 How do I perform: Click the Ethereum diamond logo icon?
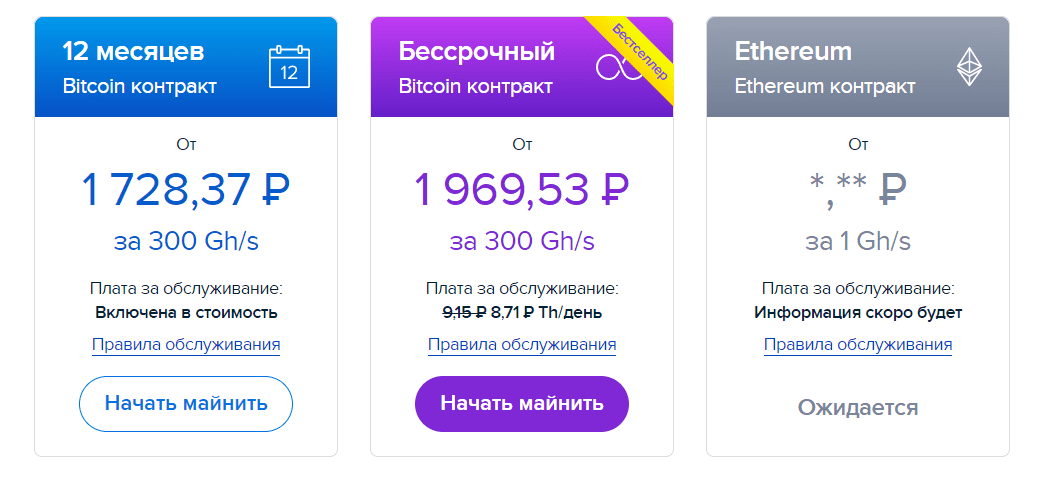[x=970, y=67]
